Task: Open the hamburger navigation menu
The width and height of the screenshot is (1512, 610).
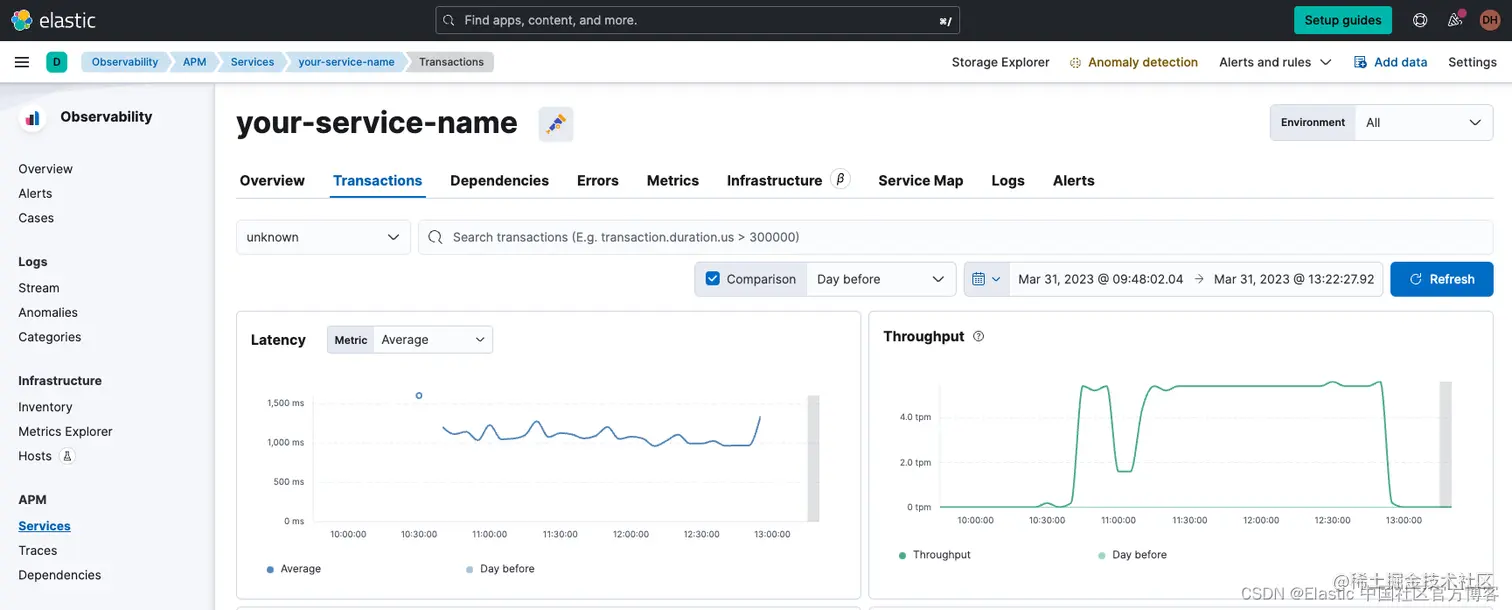Action: 22,62
